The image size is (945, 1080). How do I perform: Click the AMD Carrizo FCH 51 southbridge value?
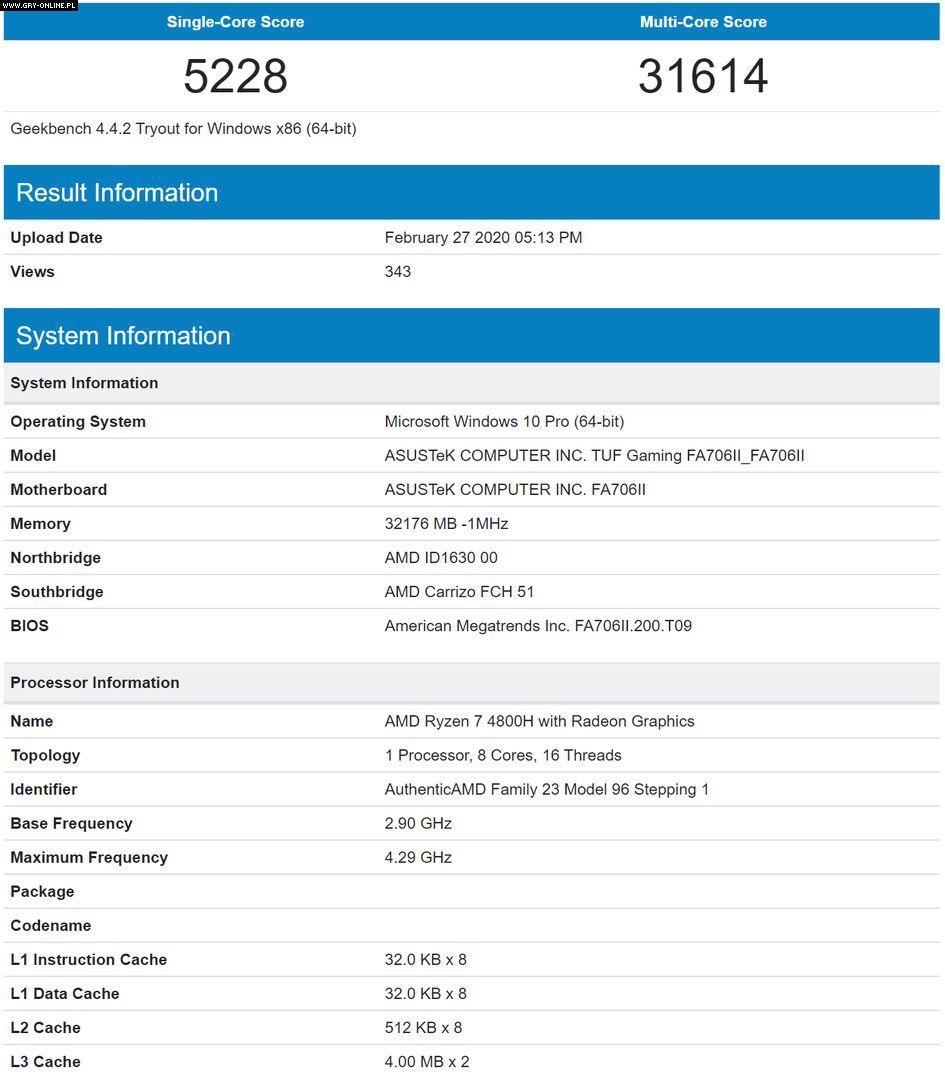[459, 592]
